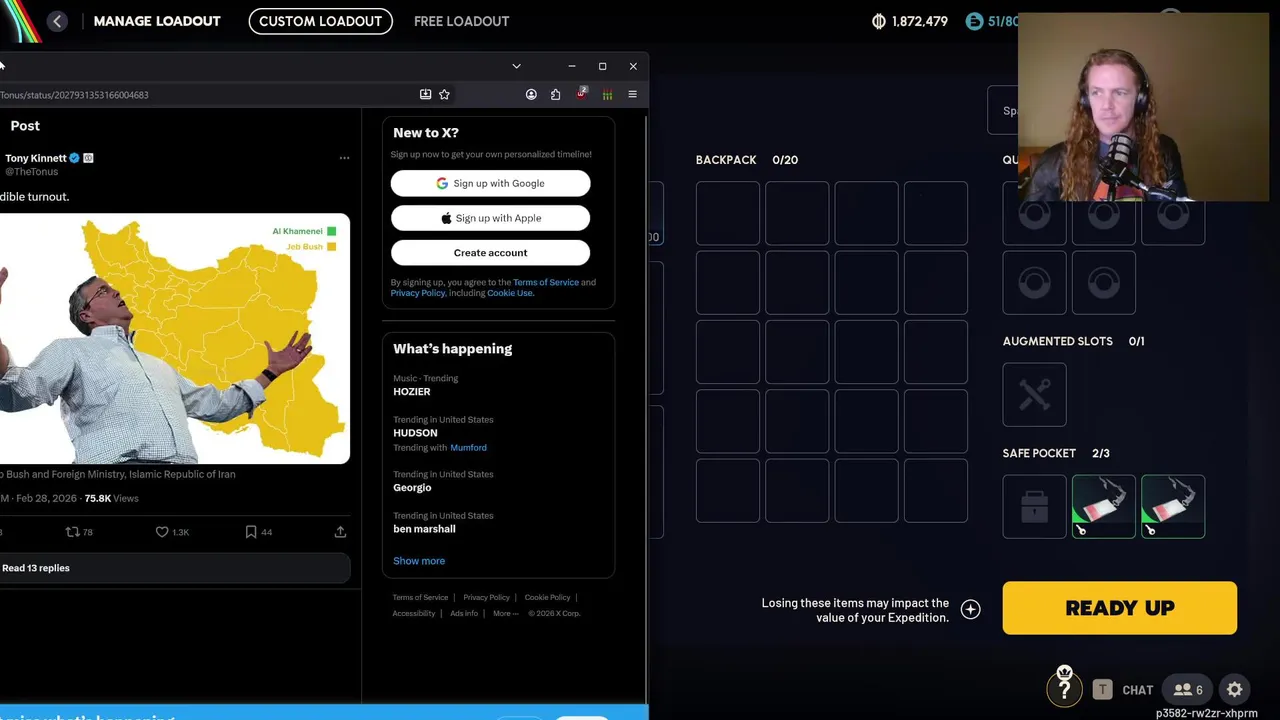Image resolution: width=1280 pixels, height=720 pixels.
Task: Open the help question mark icon
Action: tap(1064, 689)
